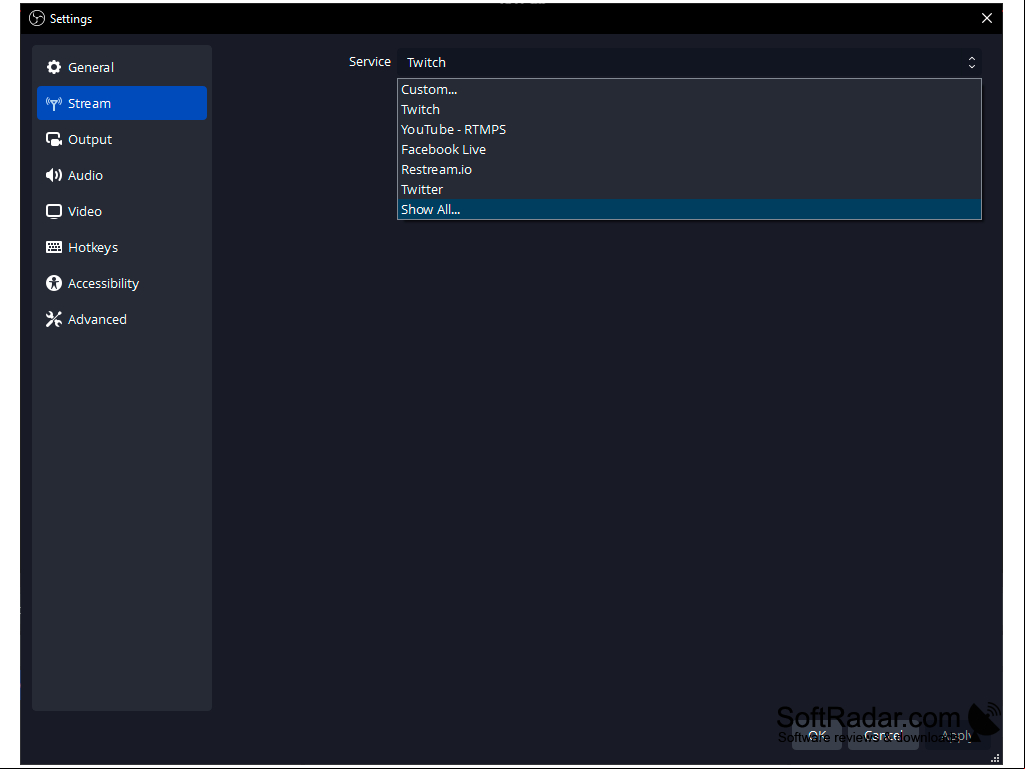
Task: Open the Advanced tools icon
Action: coord(54,319)
